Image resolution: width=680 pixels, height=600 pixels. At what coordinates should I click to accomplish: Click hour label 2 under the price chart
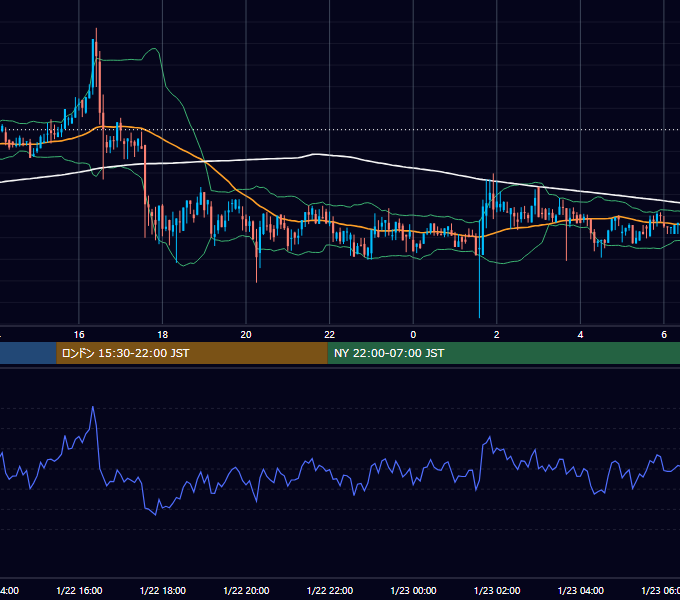[497, 334]
